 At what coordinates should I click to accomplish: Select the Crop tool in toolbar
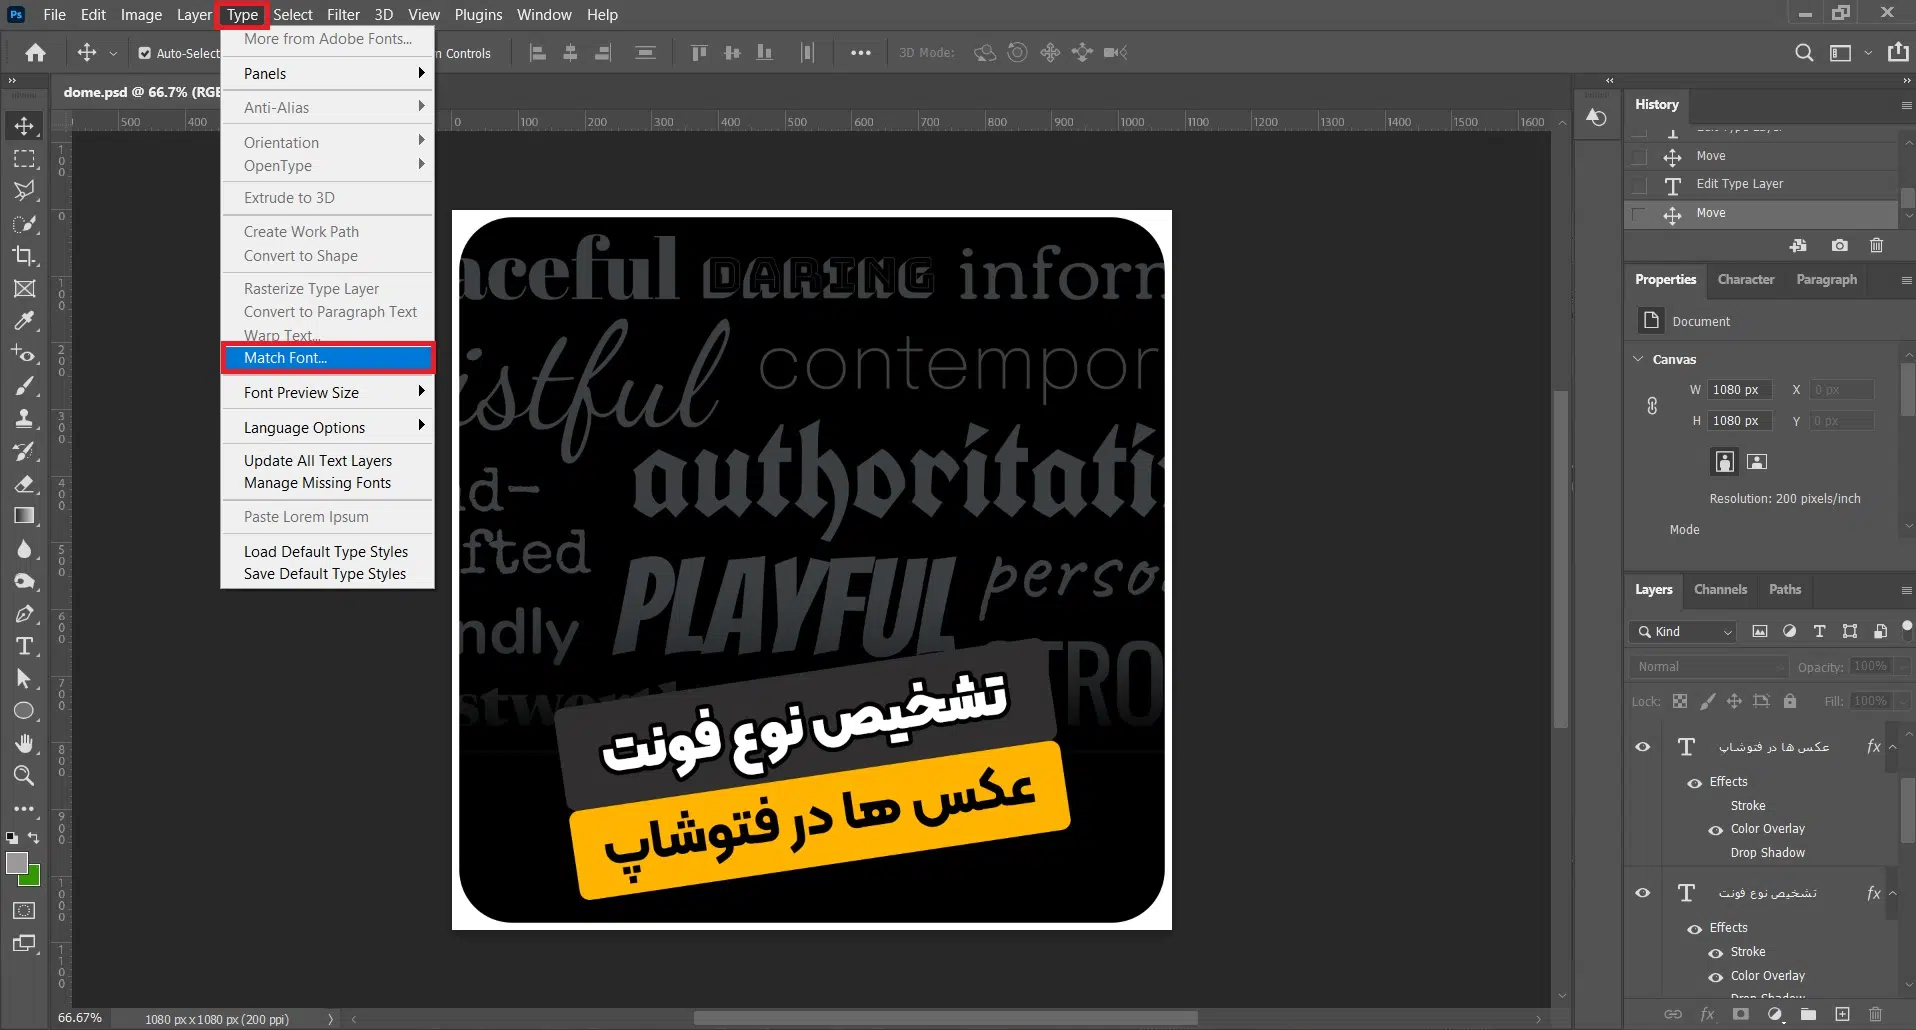pyautogui.click(x=24, y=256)
